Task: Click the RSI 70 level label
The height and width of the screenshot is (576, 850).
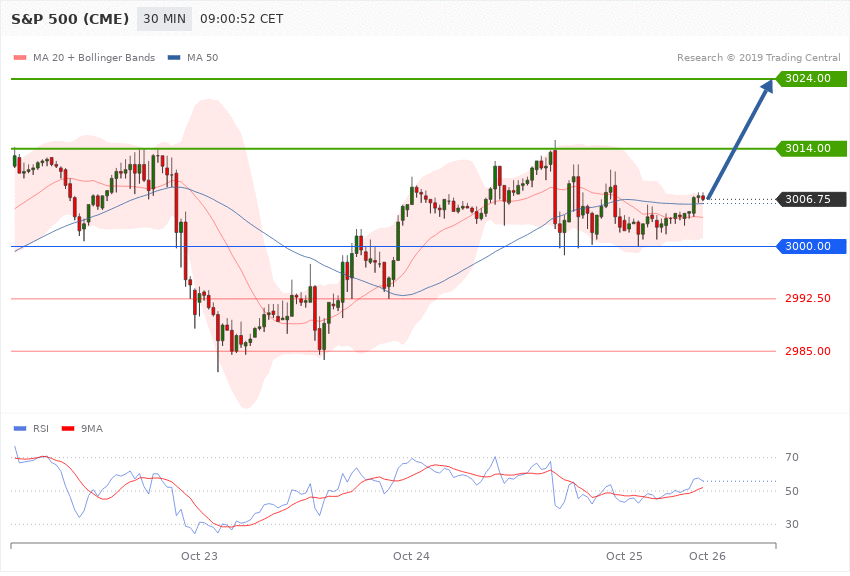Action: tap(792, 457)
